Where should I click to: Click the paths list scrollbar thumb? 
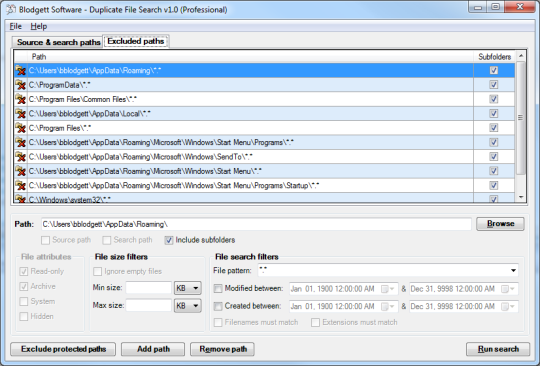point(521,117)
